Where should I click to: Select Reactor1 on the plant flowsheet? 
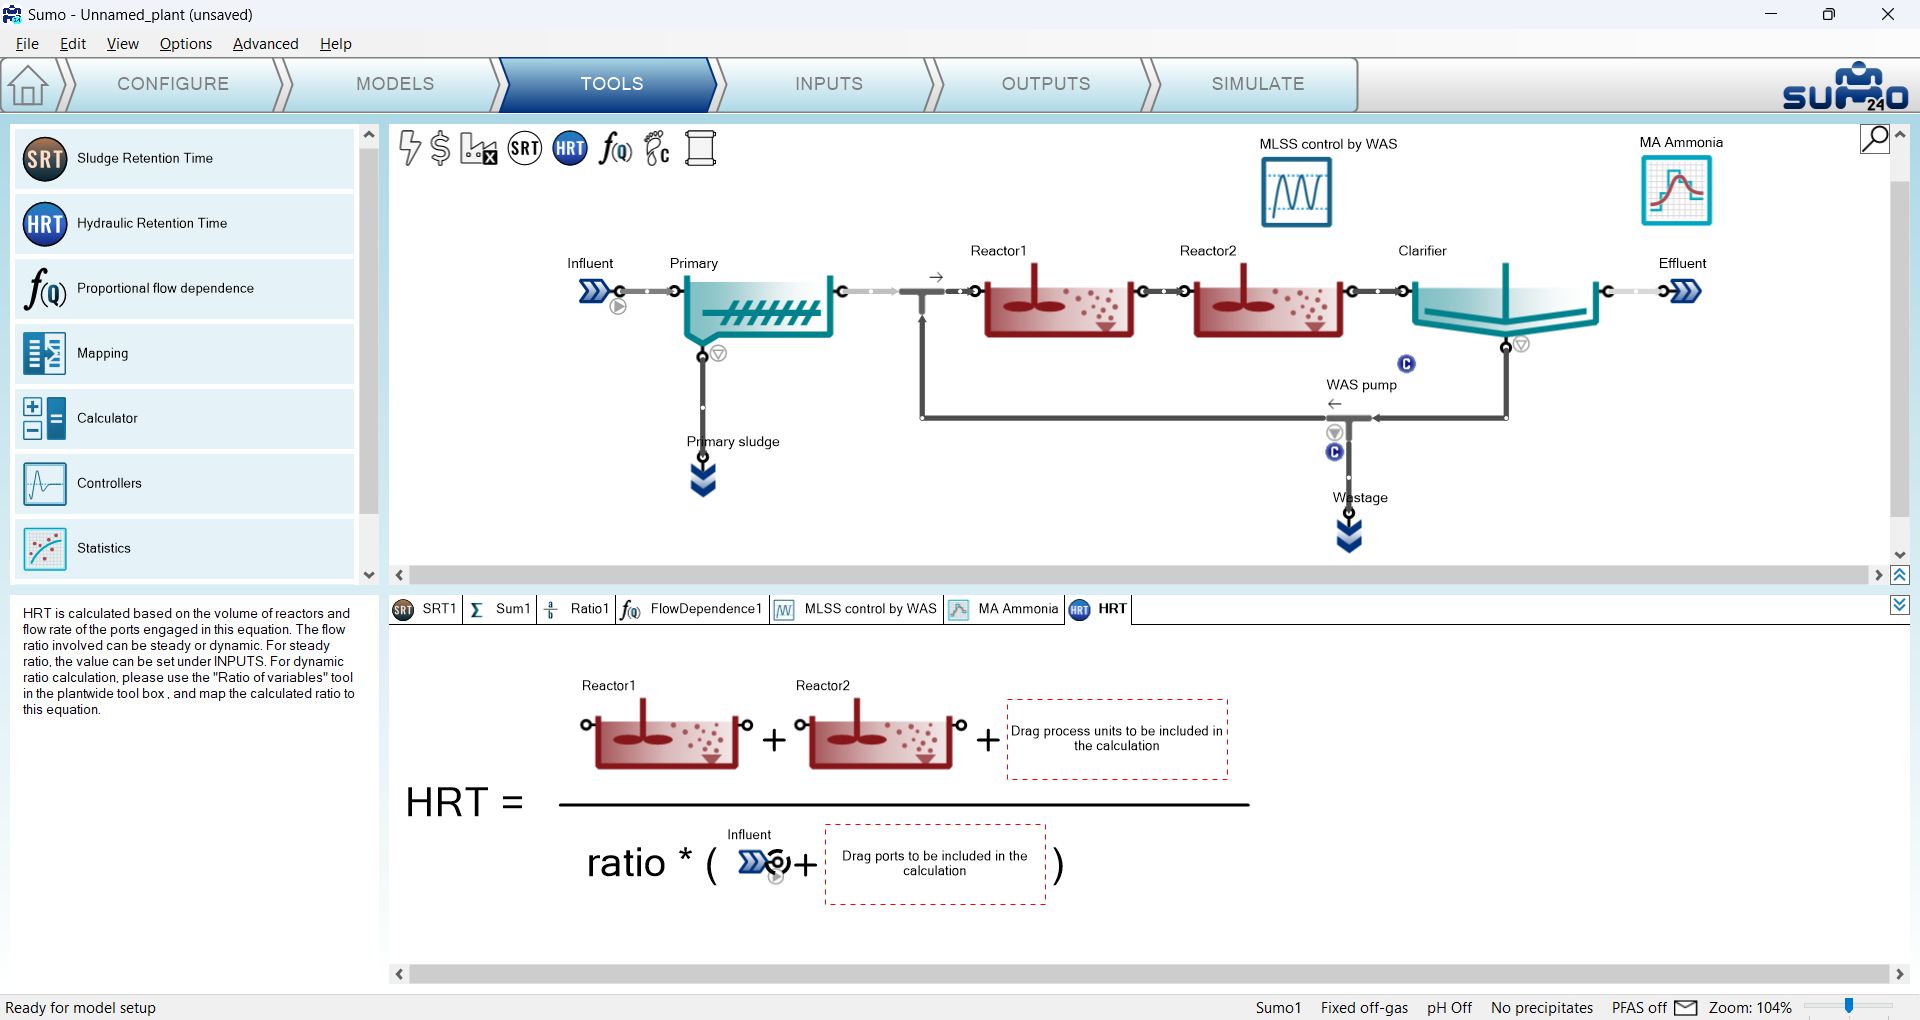tap(1058, 301)
